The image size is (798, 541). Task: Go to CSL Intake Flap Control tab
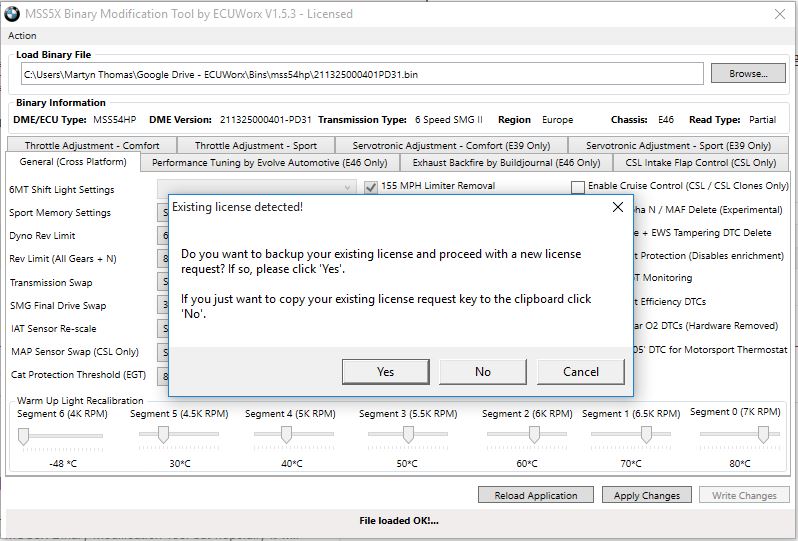pos(700,163)
